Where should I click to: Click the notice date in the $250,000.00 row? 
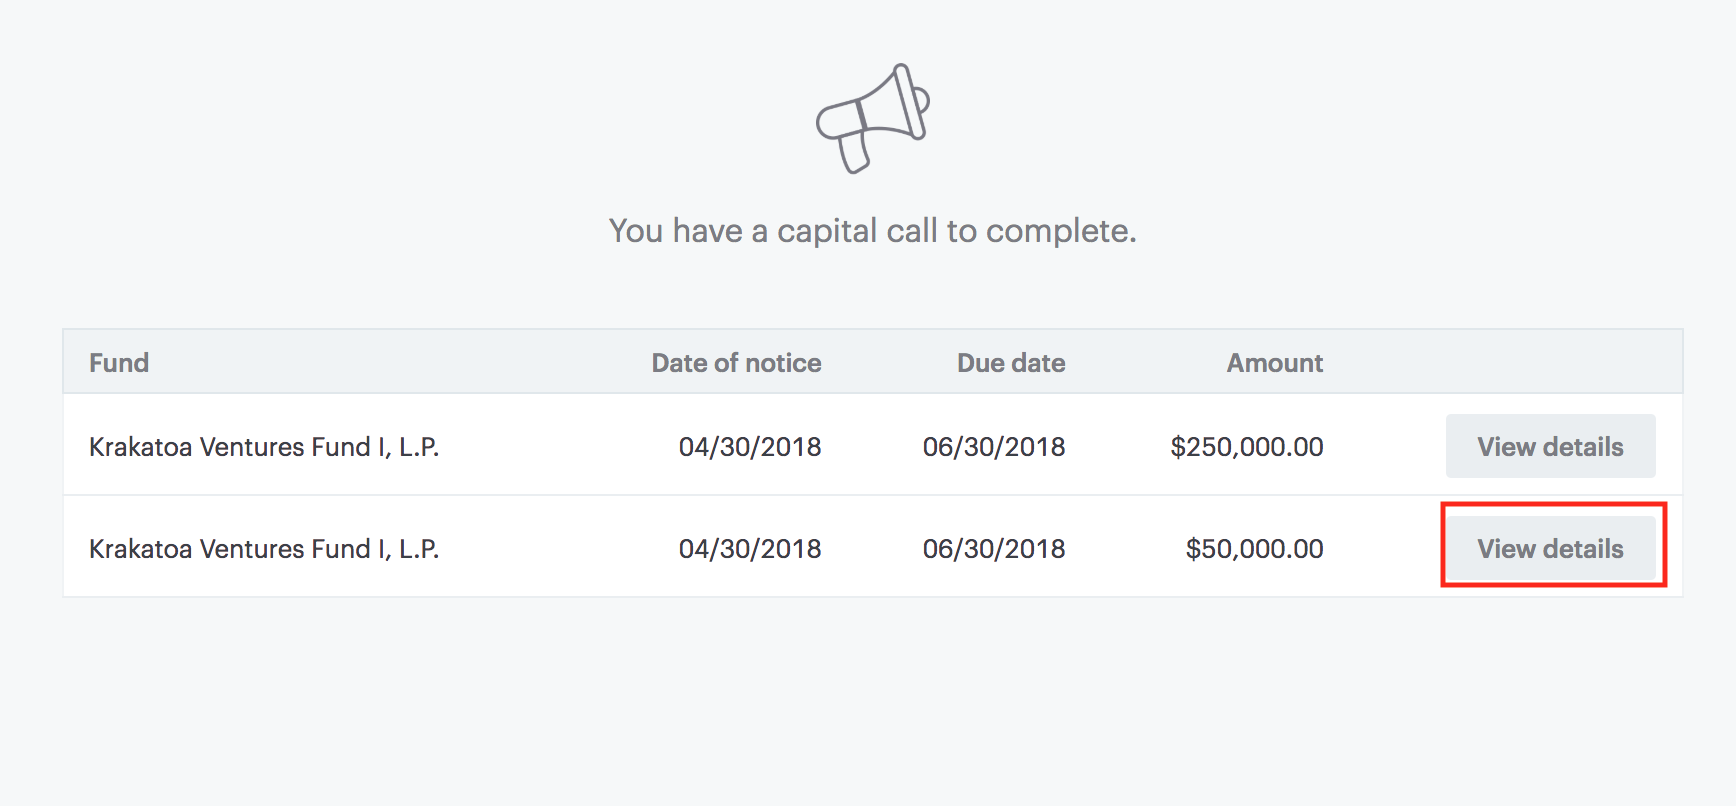coord(749,447)
